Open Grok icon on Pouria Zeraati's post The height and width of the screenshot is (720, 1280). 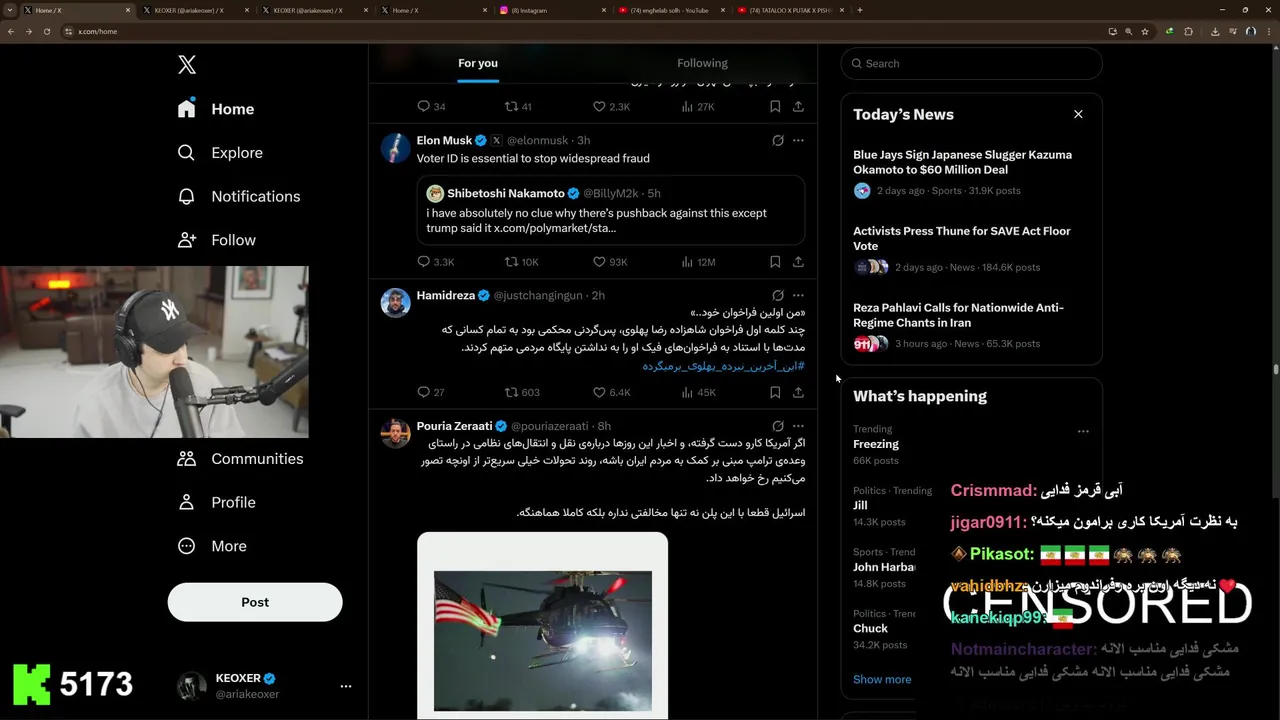coord(778,426)
